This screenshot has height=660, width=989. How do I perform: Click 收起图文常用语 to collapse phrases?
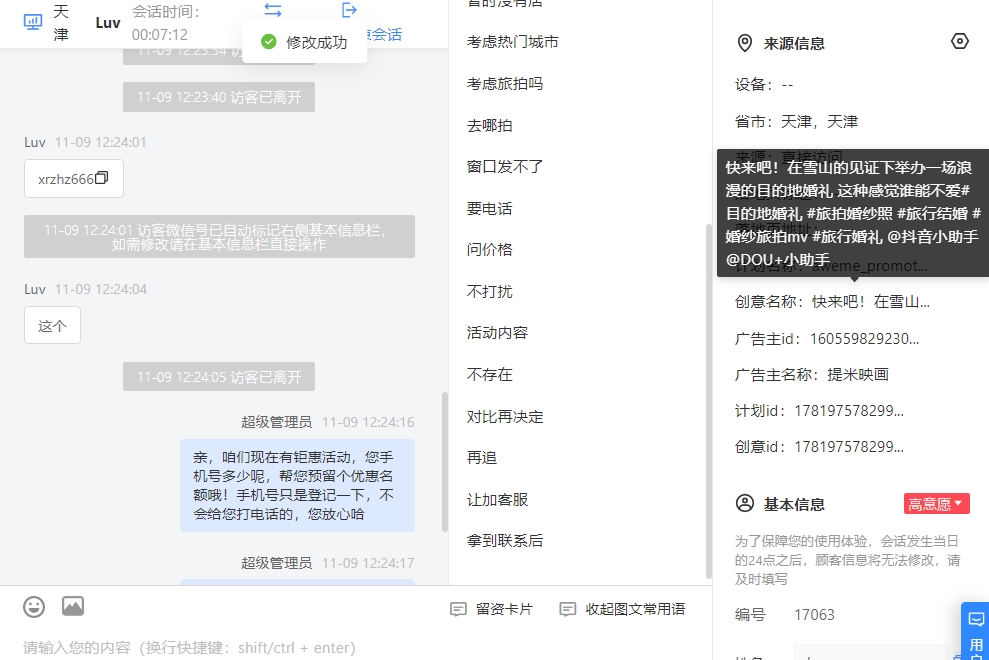click(623, 609)
